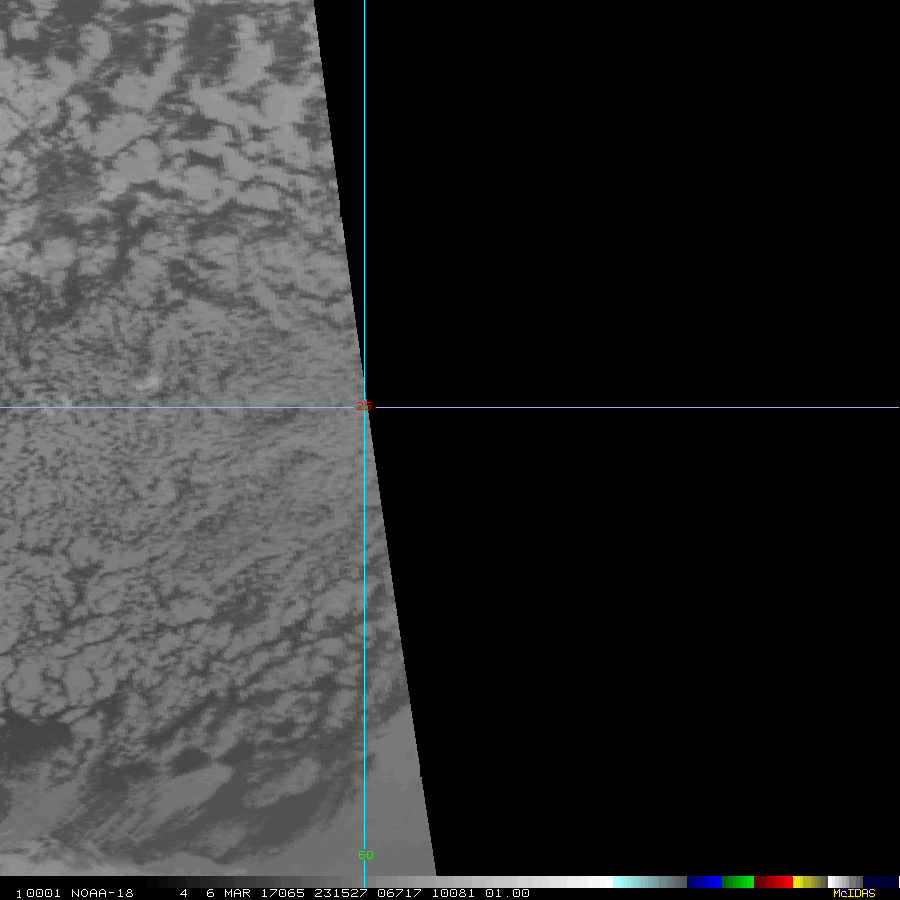Click the yellow McIDAS label
Image resolution: width=900 pixels, height=900 pixels.
point(853,893)
